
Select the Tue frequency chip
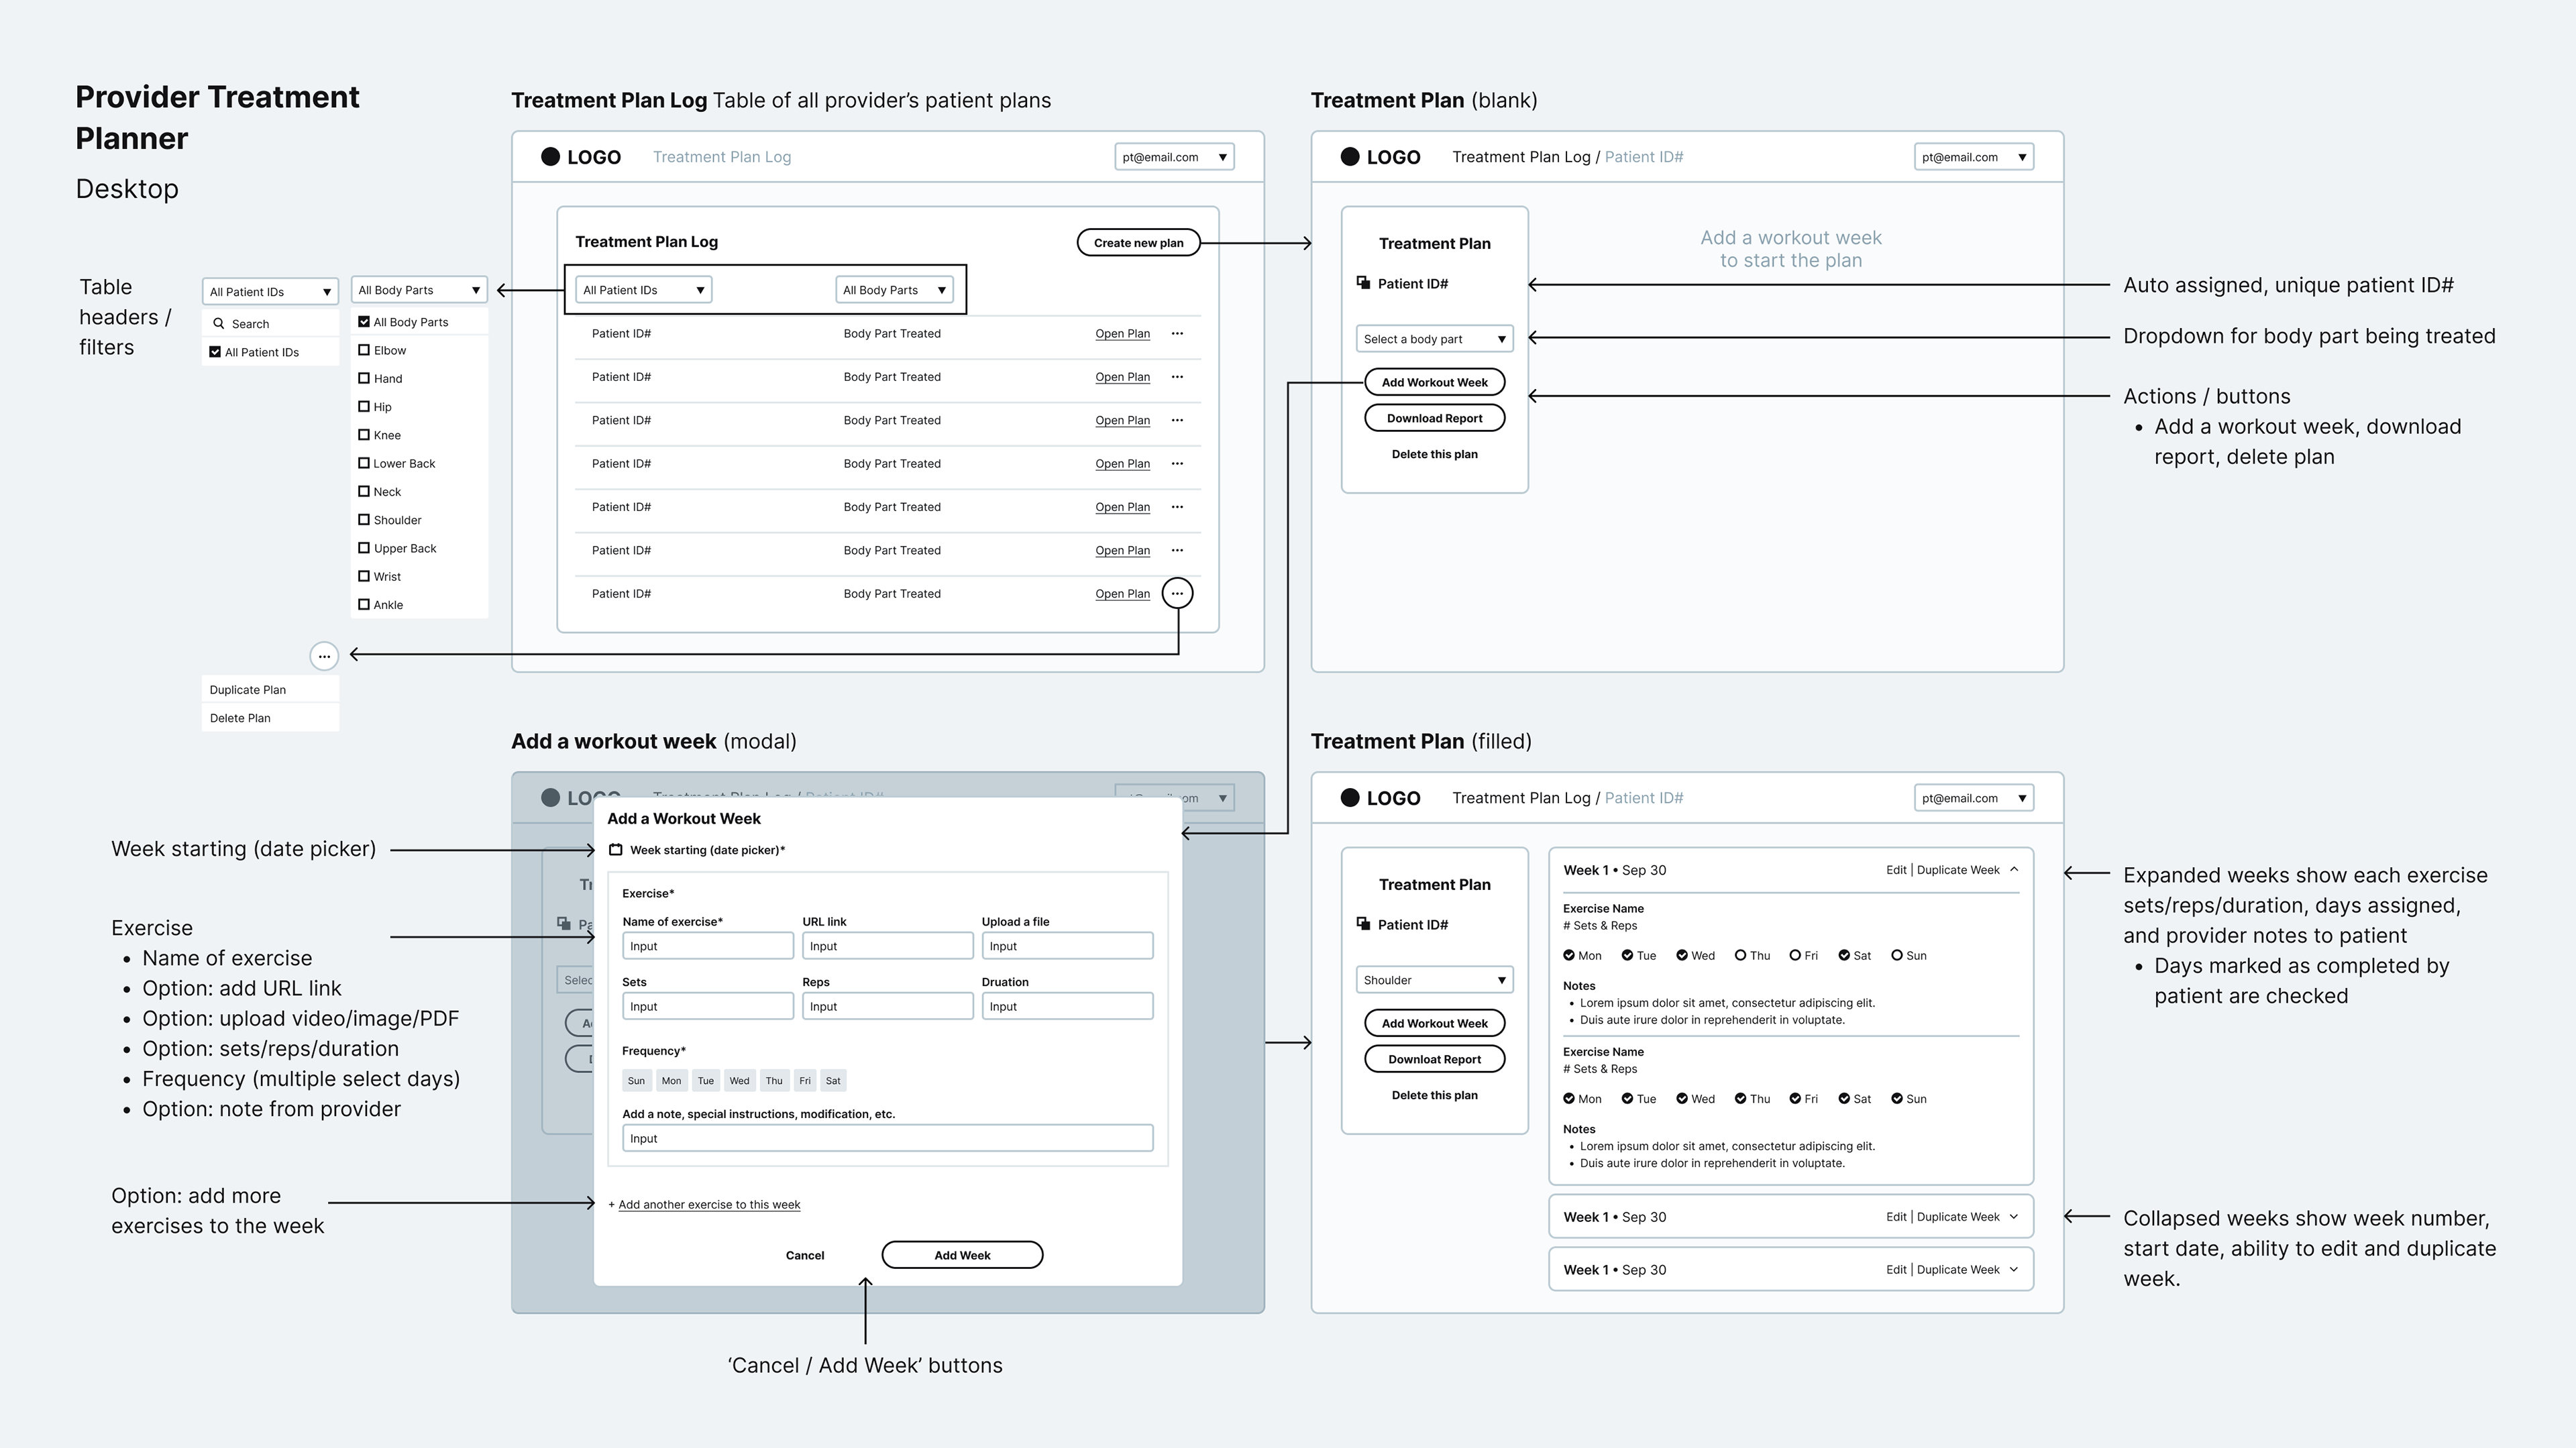coord(706,1080)
